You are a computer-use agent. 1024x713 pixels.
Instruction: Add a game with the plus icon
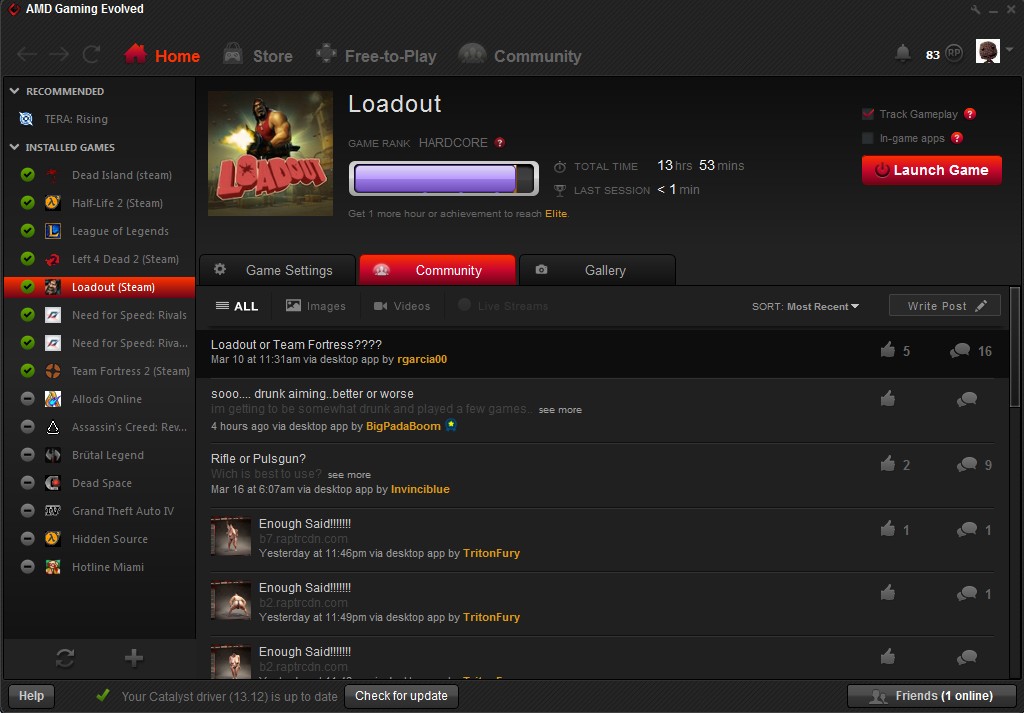tap(134, 658)
